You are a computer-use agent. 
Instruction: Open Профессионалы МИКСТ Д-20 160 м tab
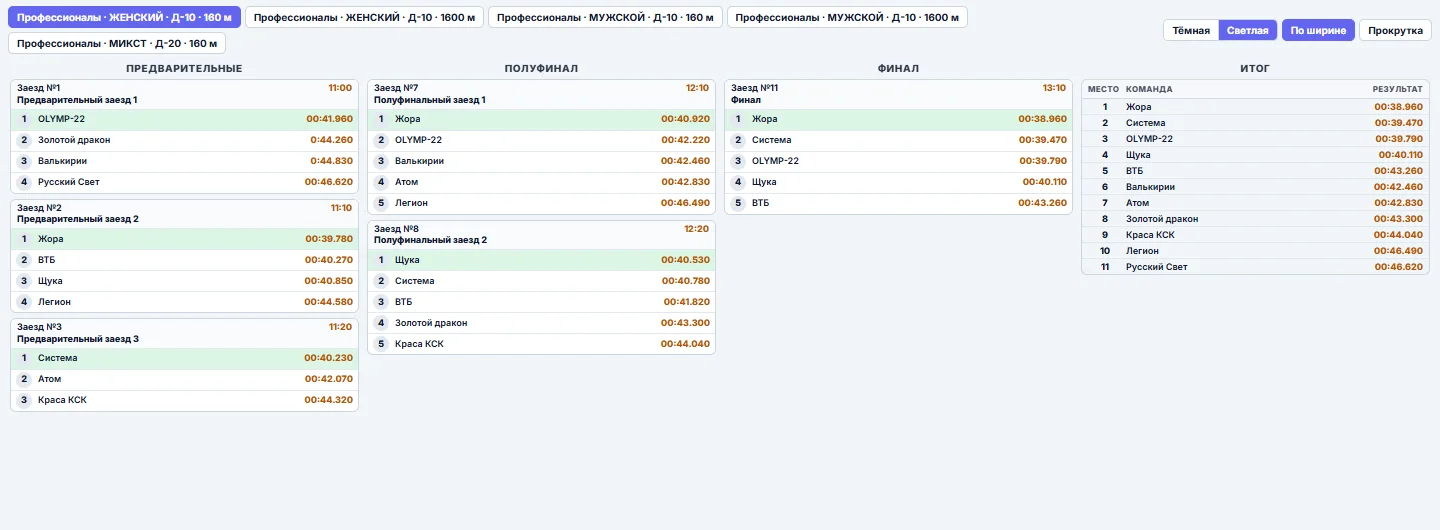coord(117,43)
